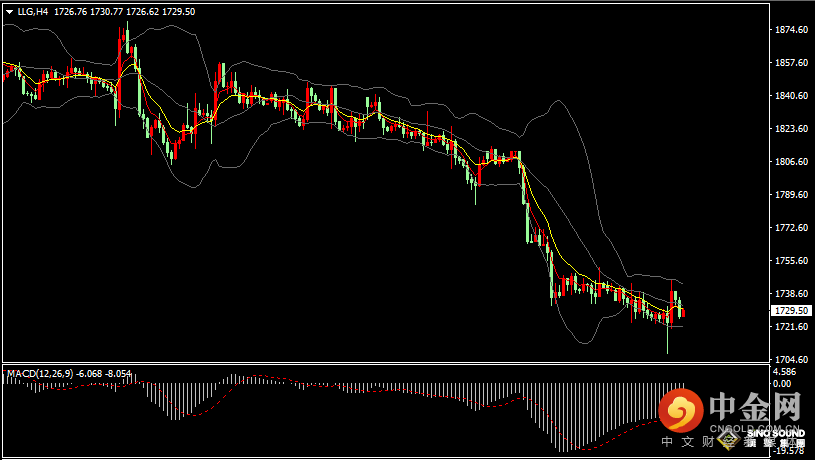The width and height of the screenshot is (815, 460).
Task: Click the MACD value -6.068
Action: [x=89, y=374]
